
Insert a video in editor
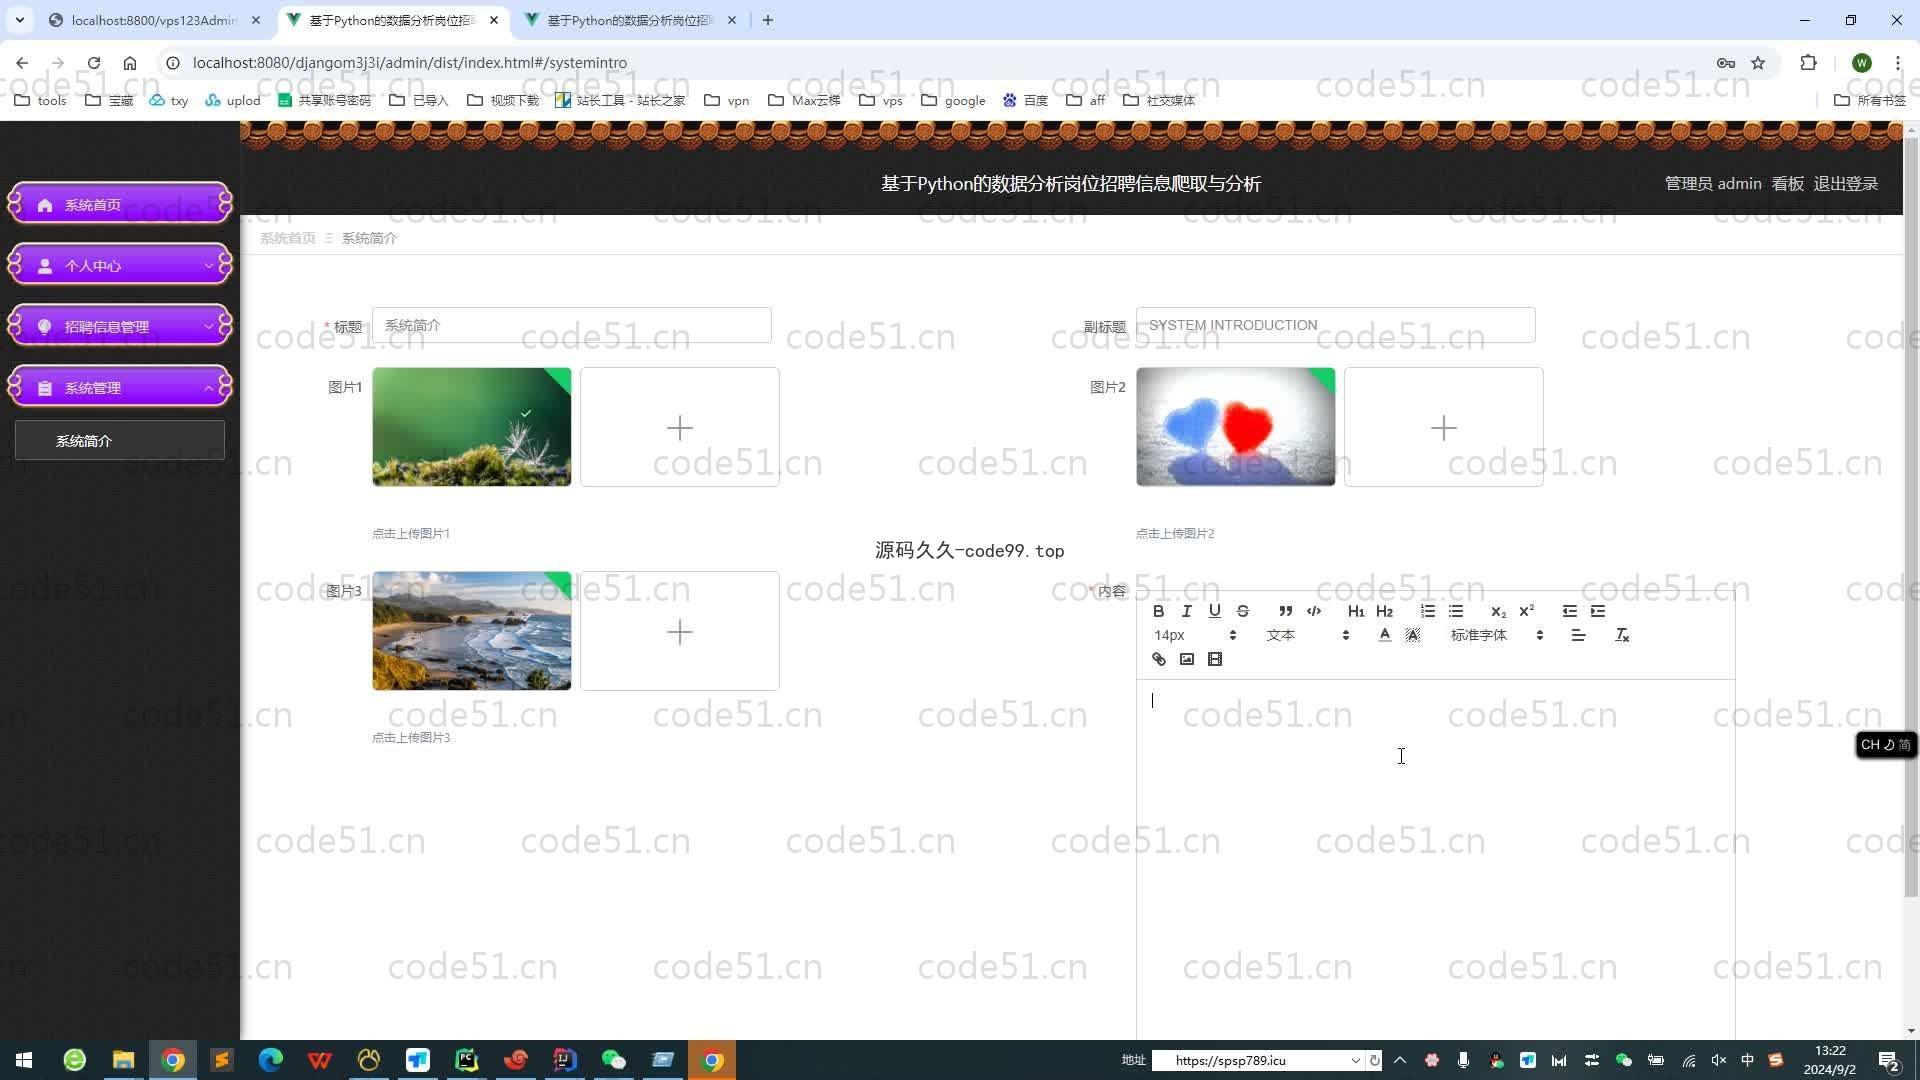[1214, 659]
